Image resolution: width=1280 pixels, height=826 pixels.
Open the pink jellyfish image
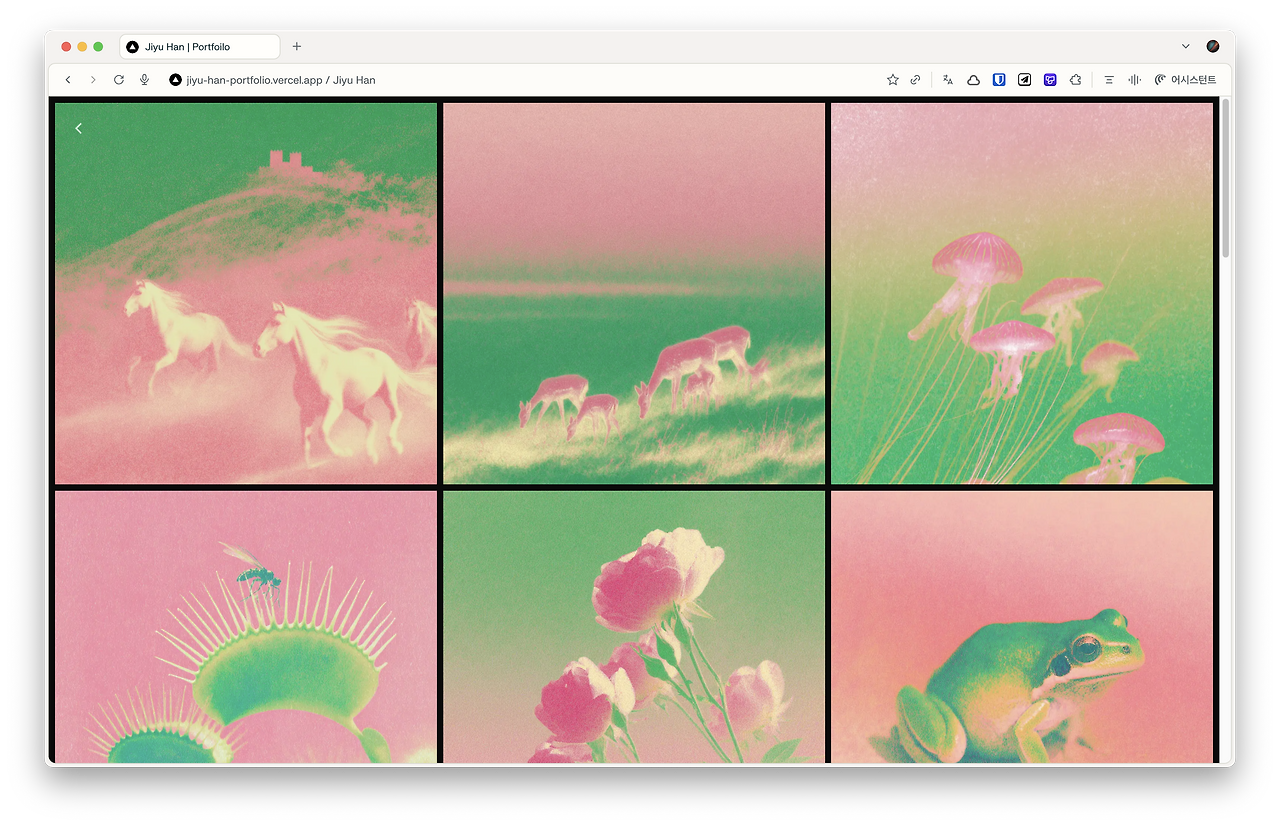(1021, 293)
